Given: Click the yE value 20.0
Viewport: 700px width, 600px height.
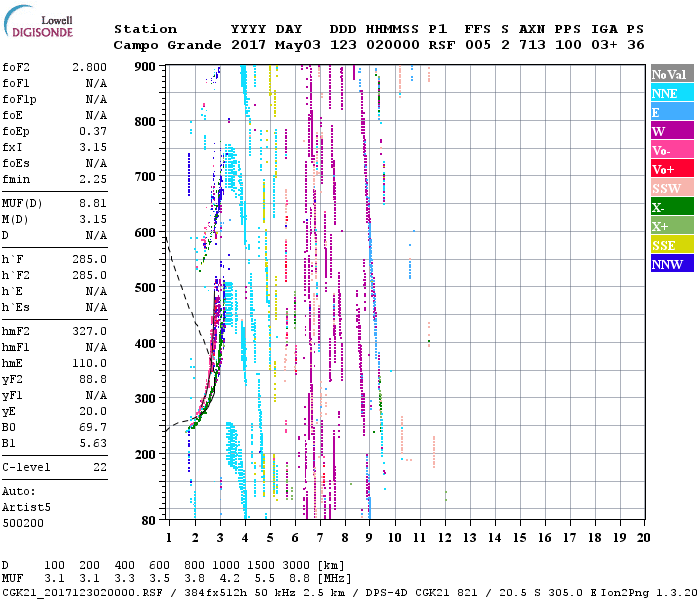Looking at the screenshot, I should 93,412.
